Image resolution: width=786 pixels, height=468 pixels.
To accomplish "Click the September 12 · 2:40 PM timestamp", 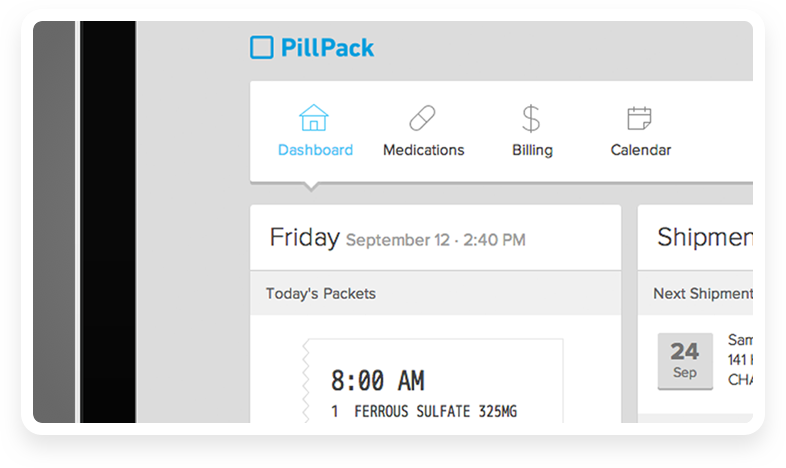I will pos(436,240).
